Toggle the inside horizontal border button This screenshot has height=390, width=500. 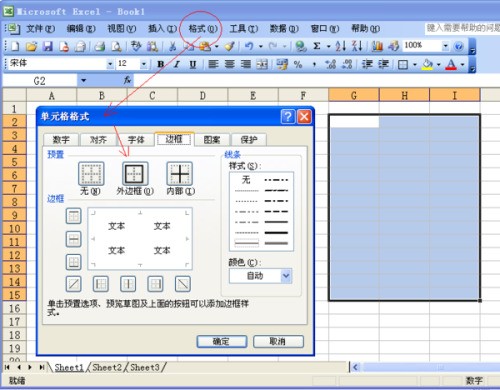74,239
